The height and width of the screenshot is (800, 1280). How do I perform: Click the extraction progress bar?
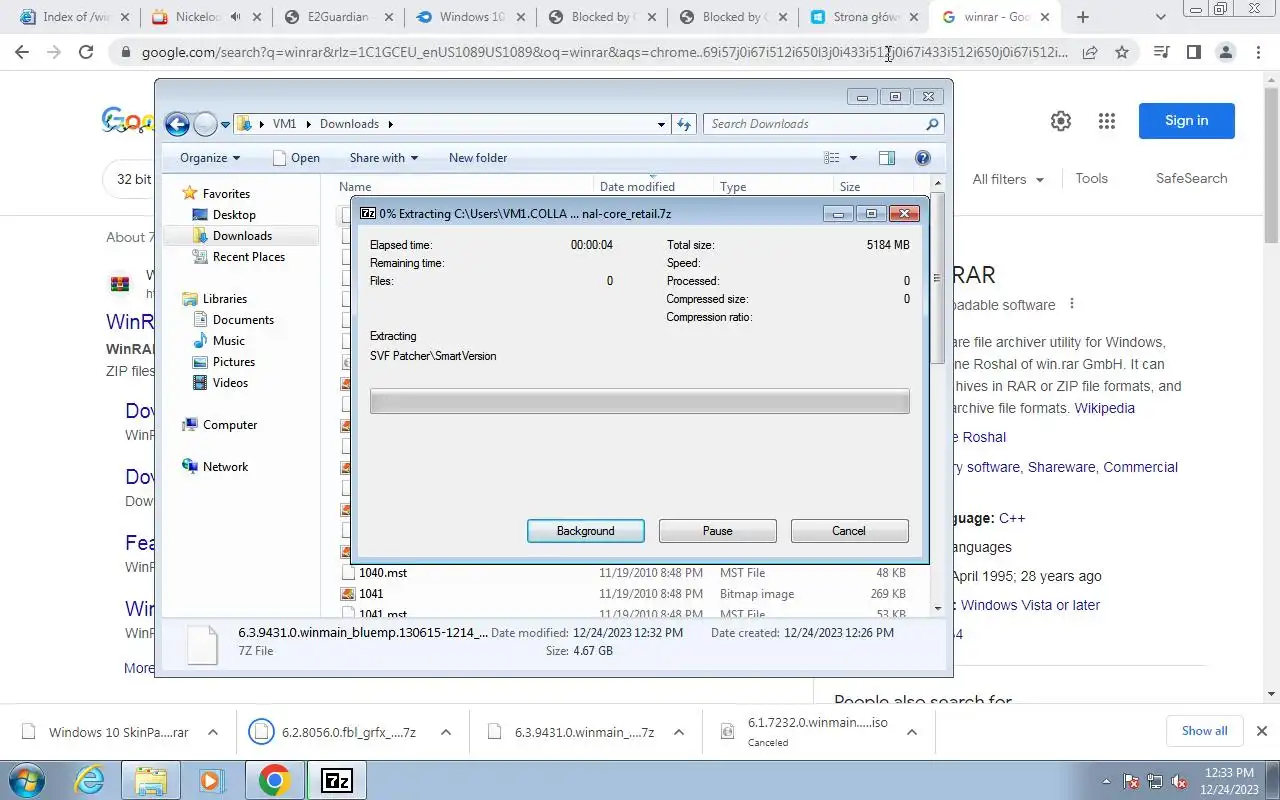coord(640,402)
